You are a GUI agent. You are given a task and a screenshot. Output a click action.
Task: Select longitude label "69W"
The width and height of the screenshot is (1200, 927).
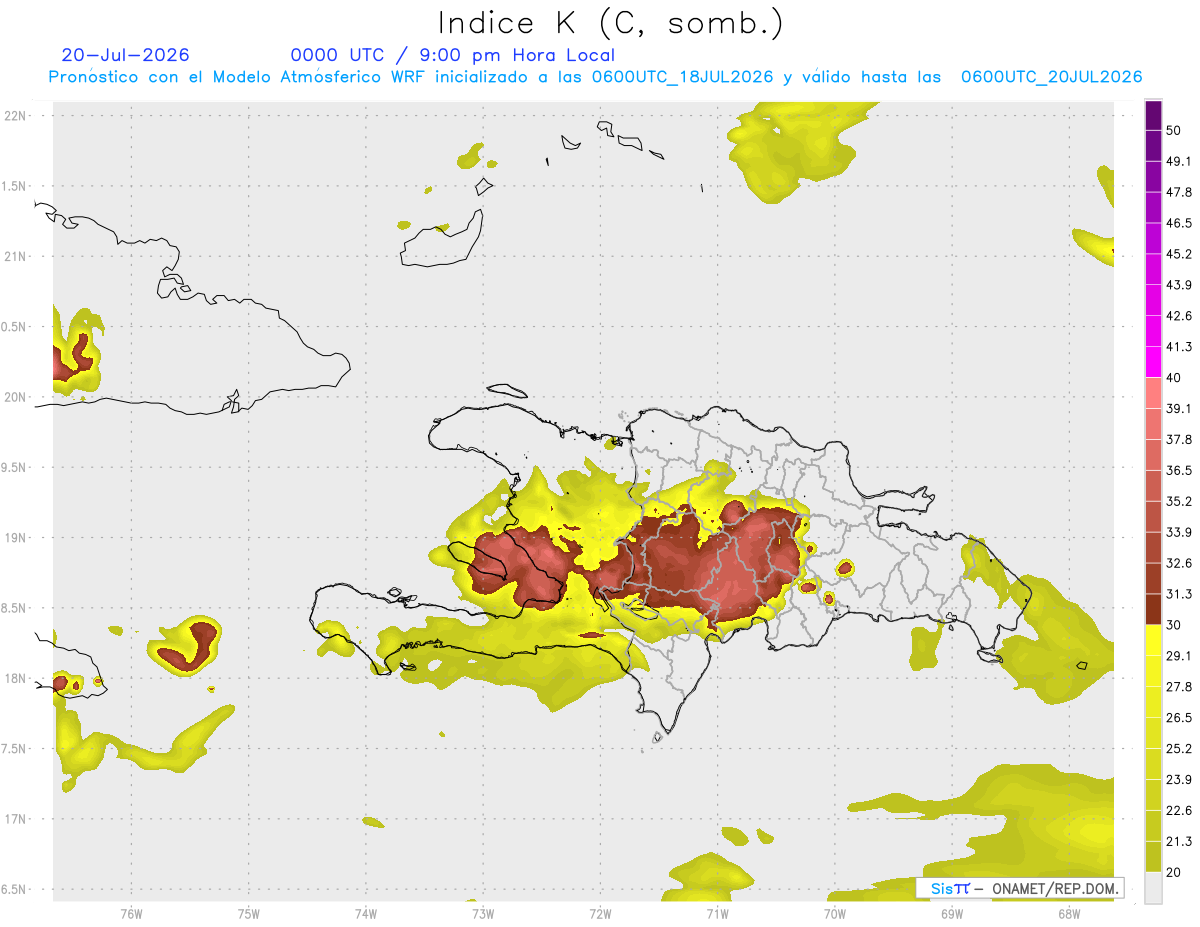click(x=952, y=913)
